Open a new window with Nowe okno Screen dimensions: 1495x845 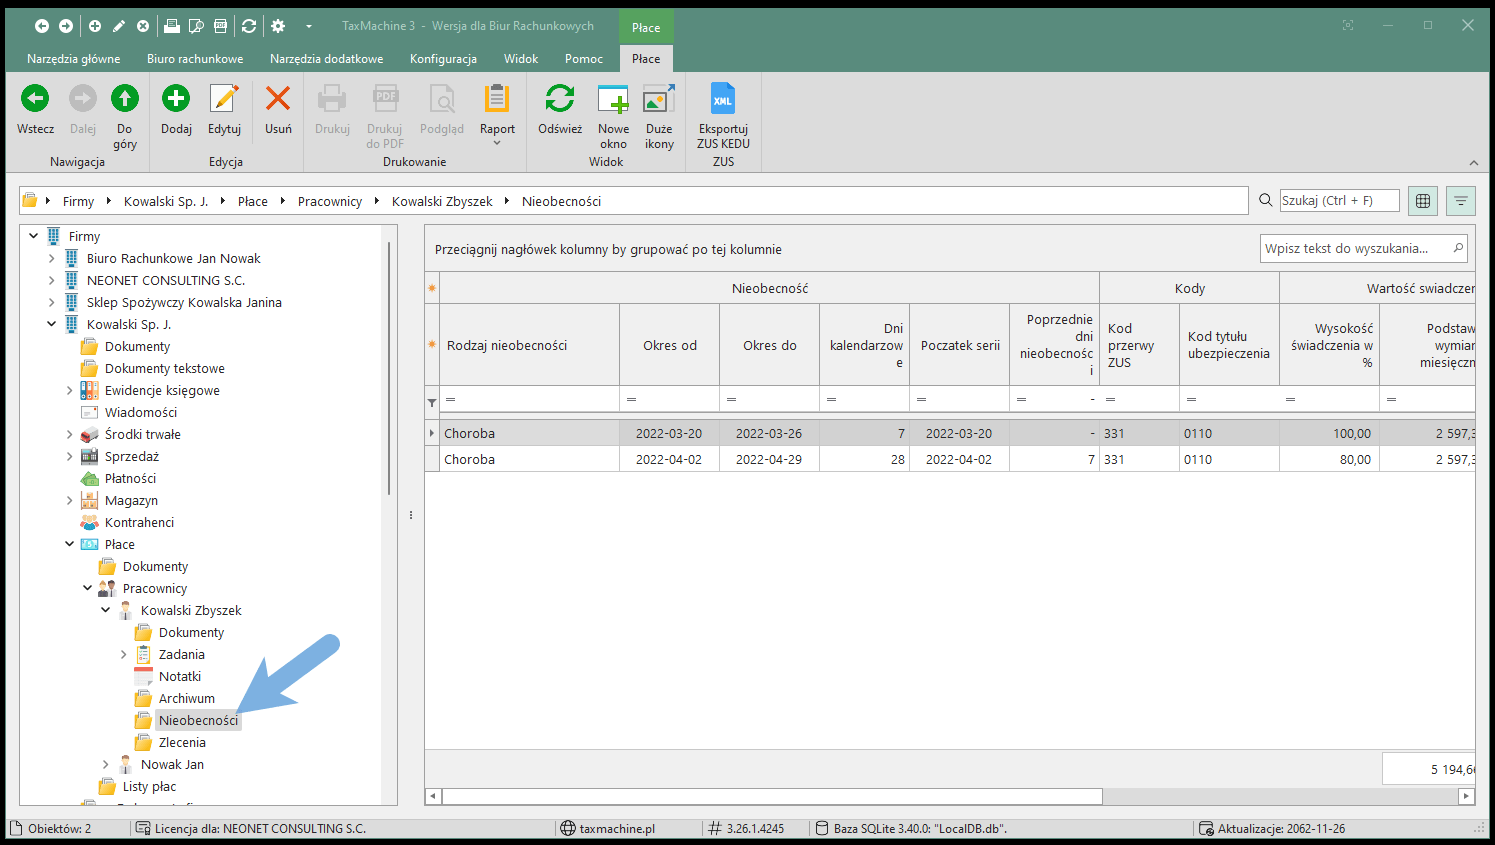point(613,100)
